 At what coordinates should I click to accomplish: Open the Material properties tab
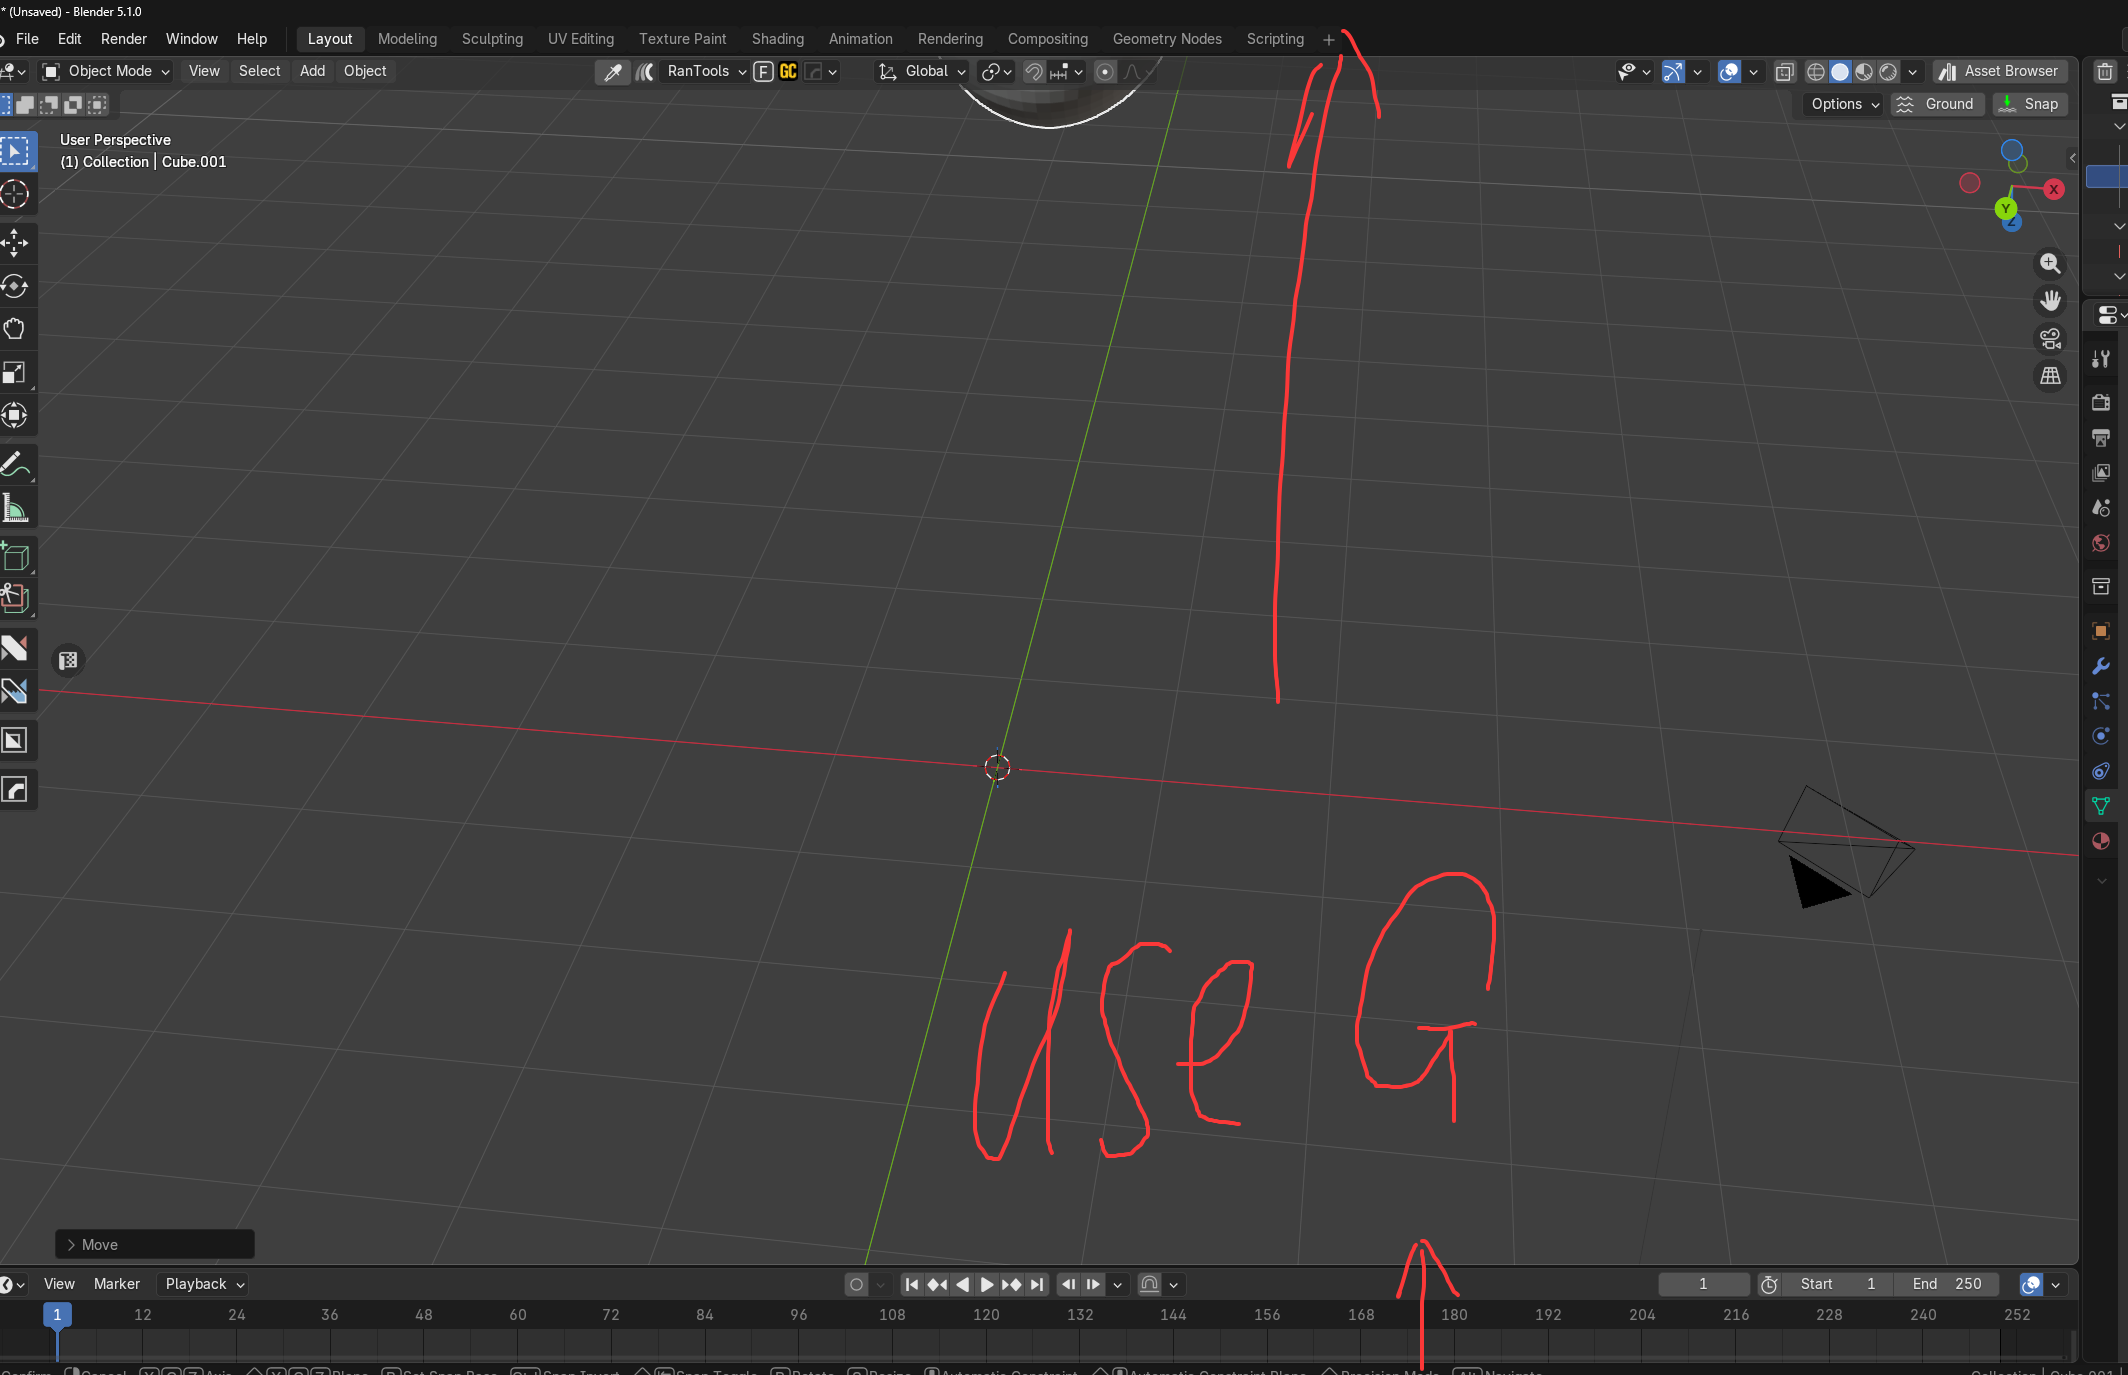point(2101,842)
